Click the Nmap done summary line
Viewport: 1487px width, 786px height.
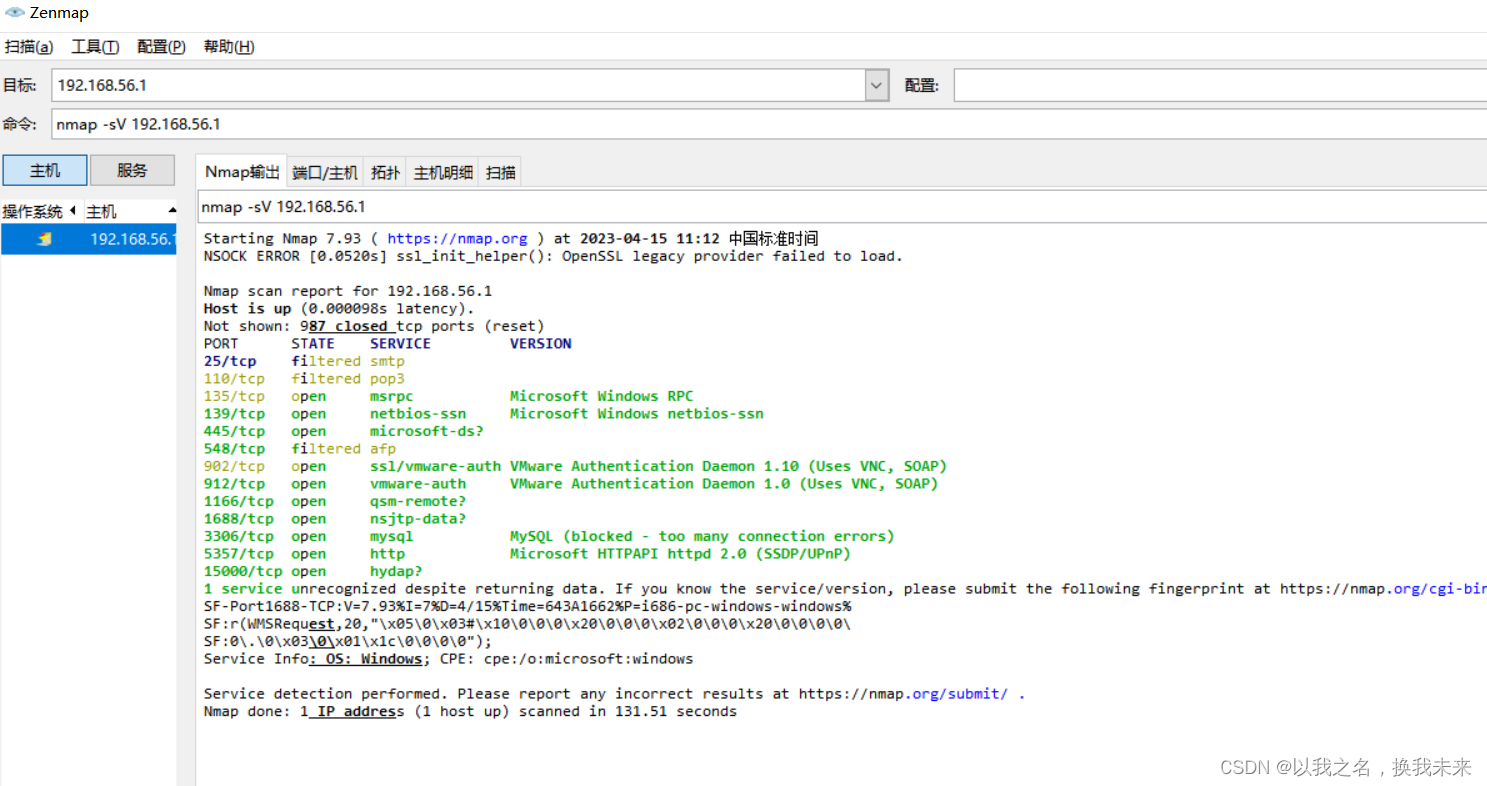tap(470, 712)
